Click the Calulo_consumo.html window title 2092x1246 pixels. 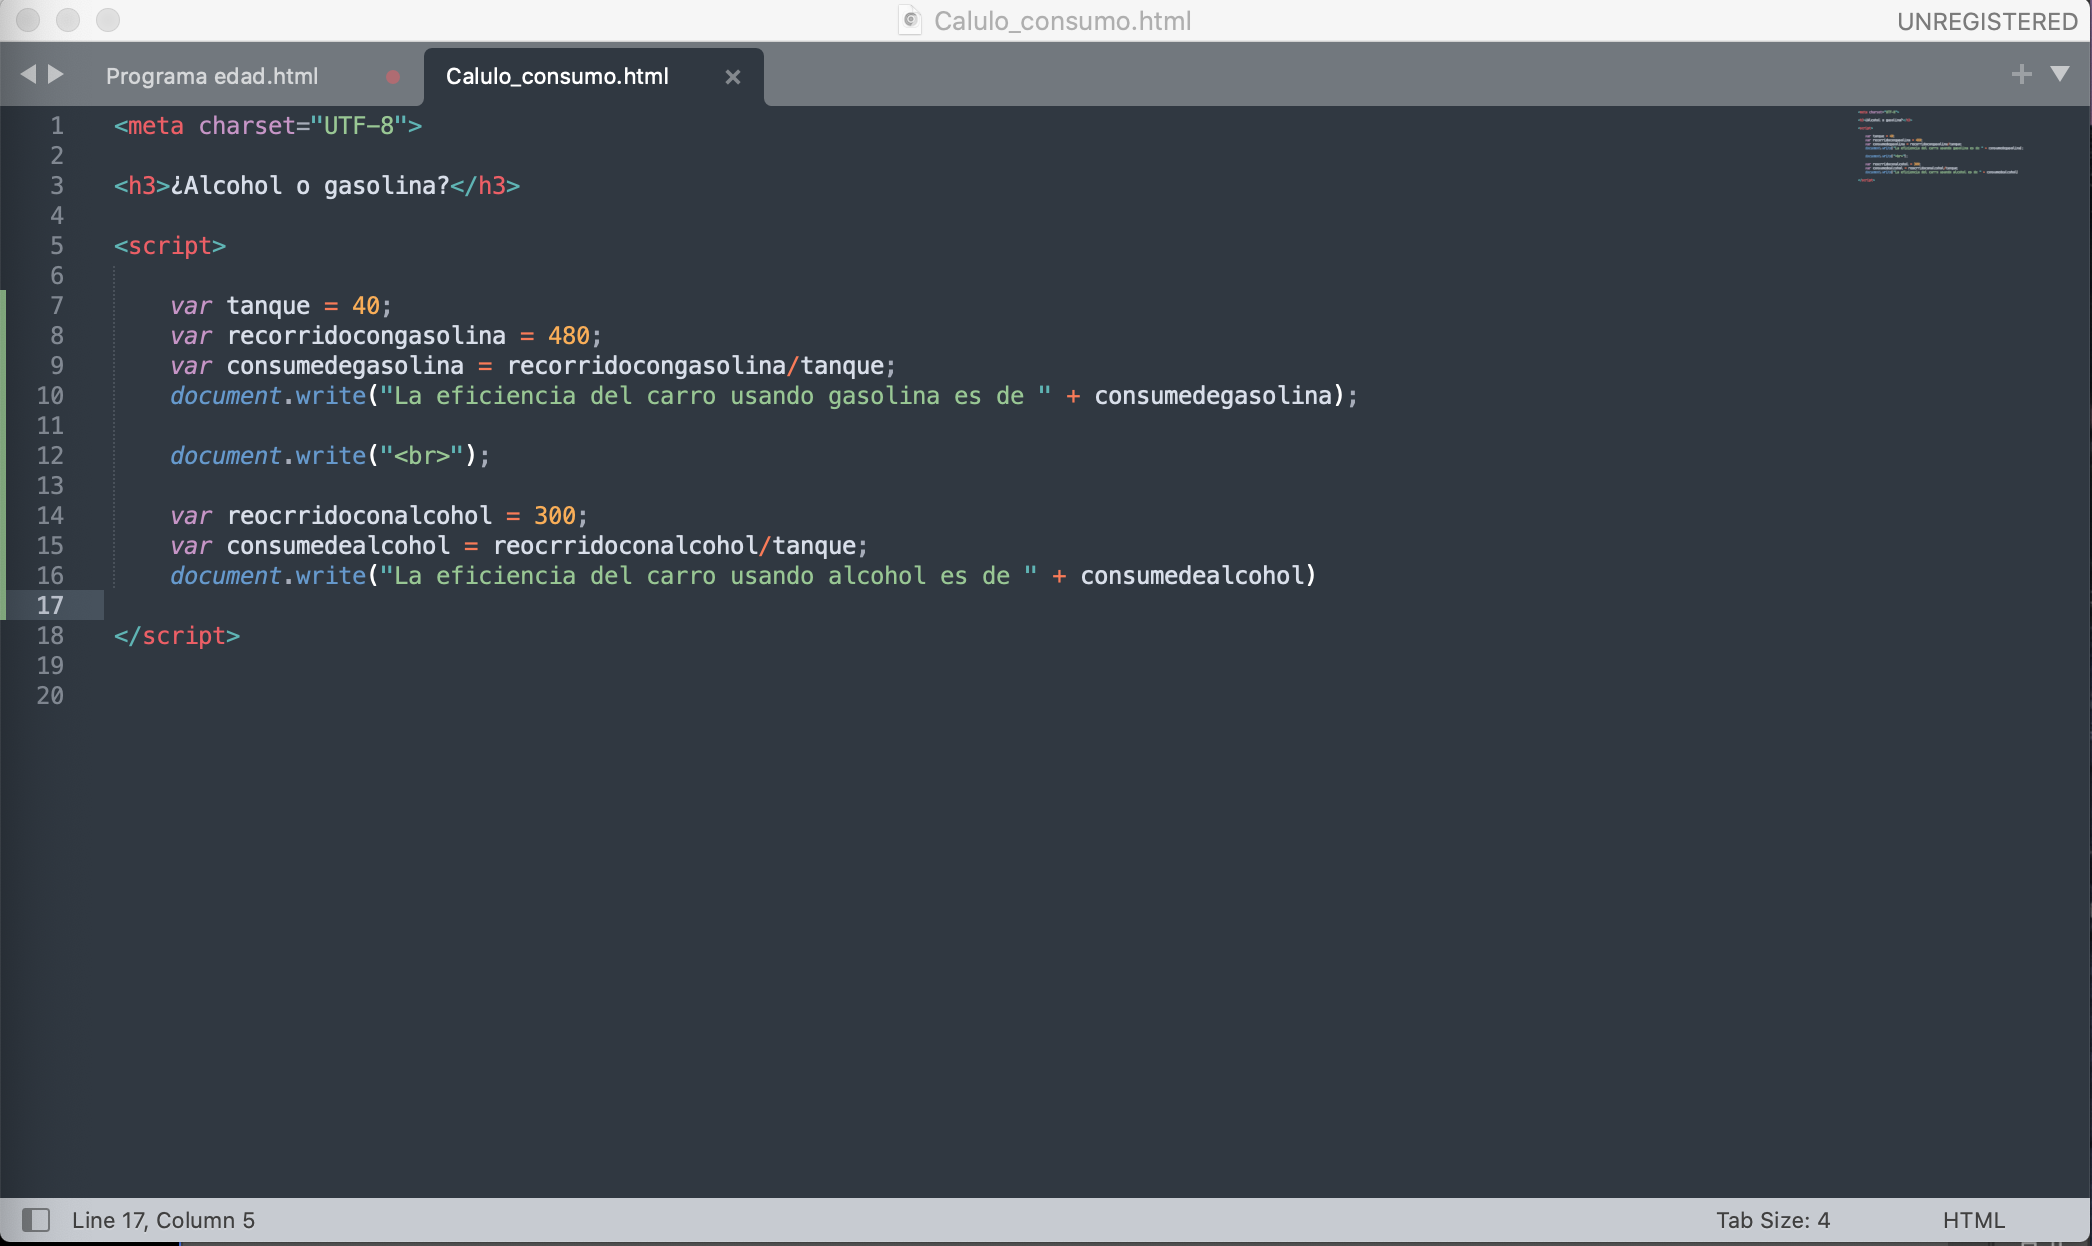coord(1062,21)
